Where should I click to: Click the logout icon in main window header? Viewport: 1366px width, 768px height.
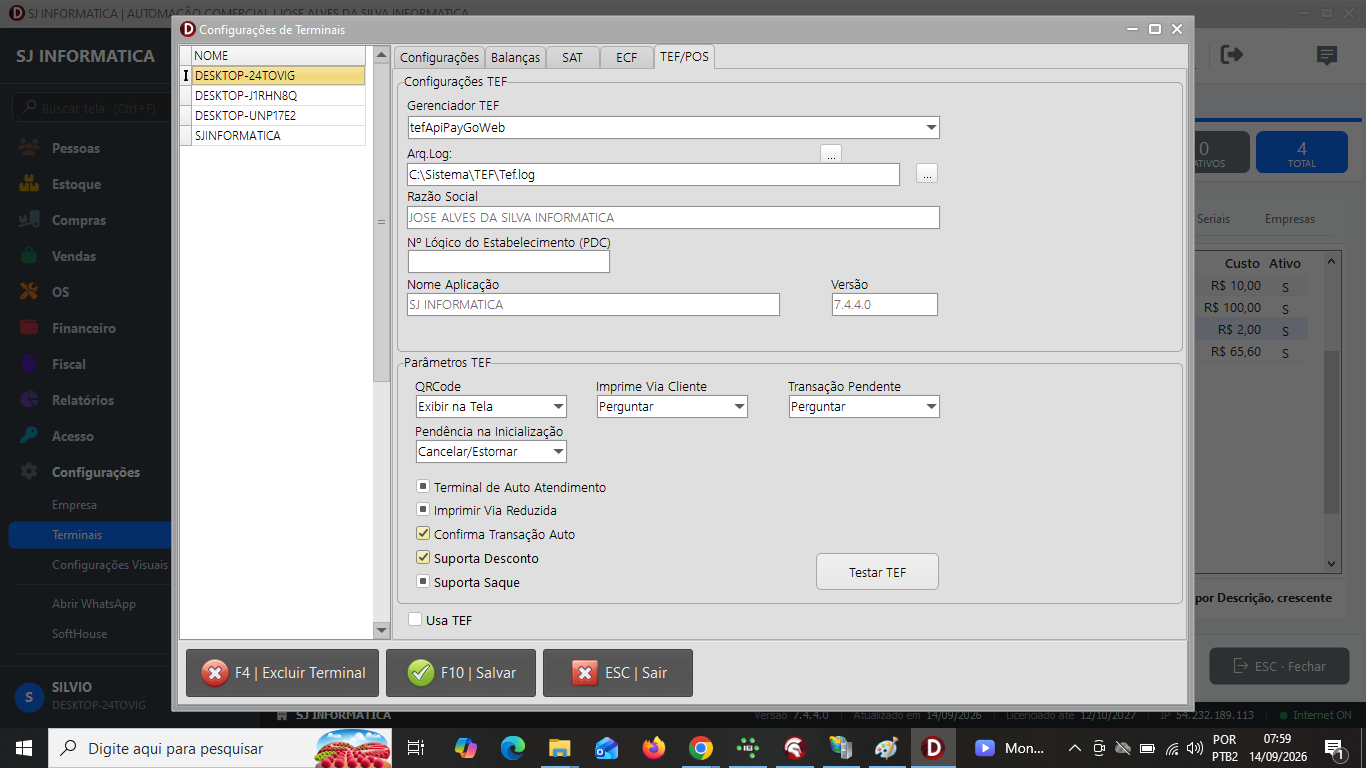coord(1232,55)
